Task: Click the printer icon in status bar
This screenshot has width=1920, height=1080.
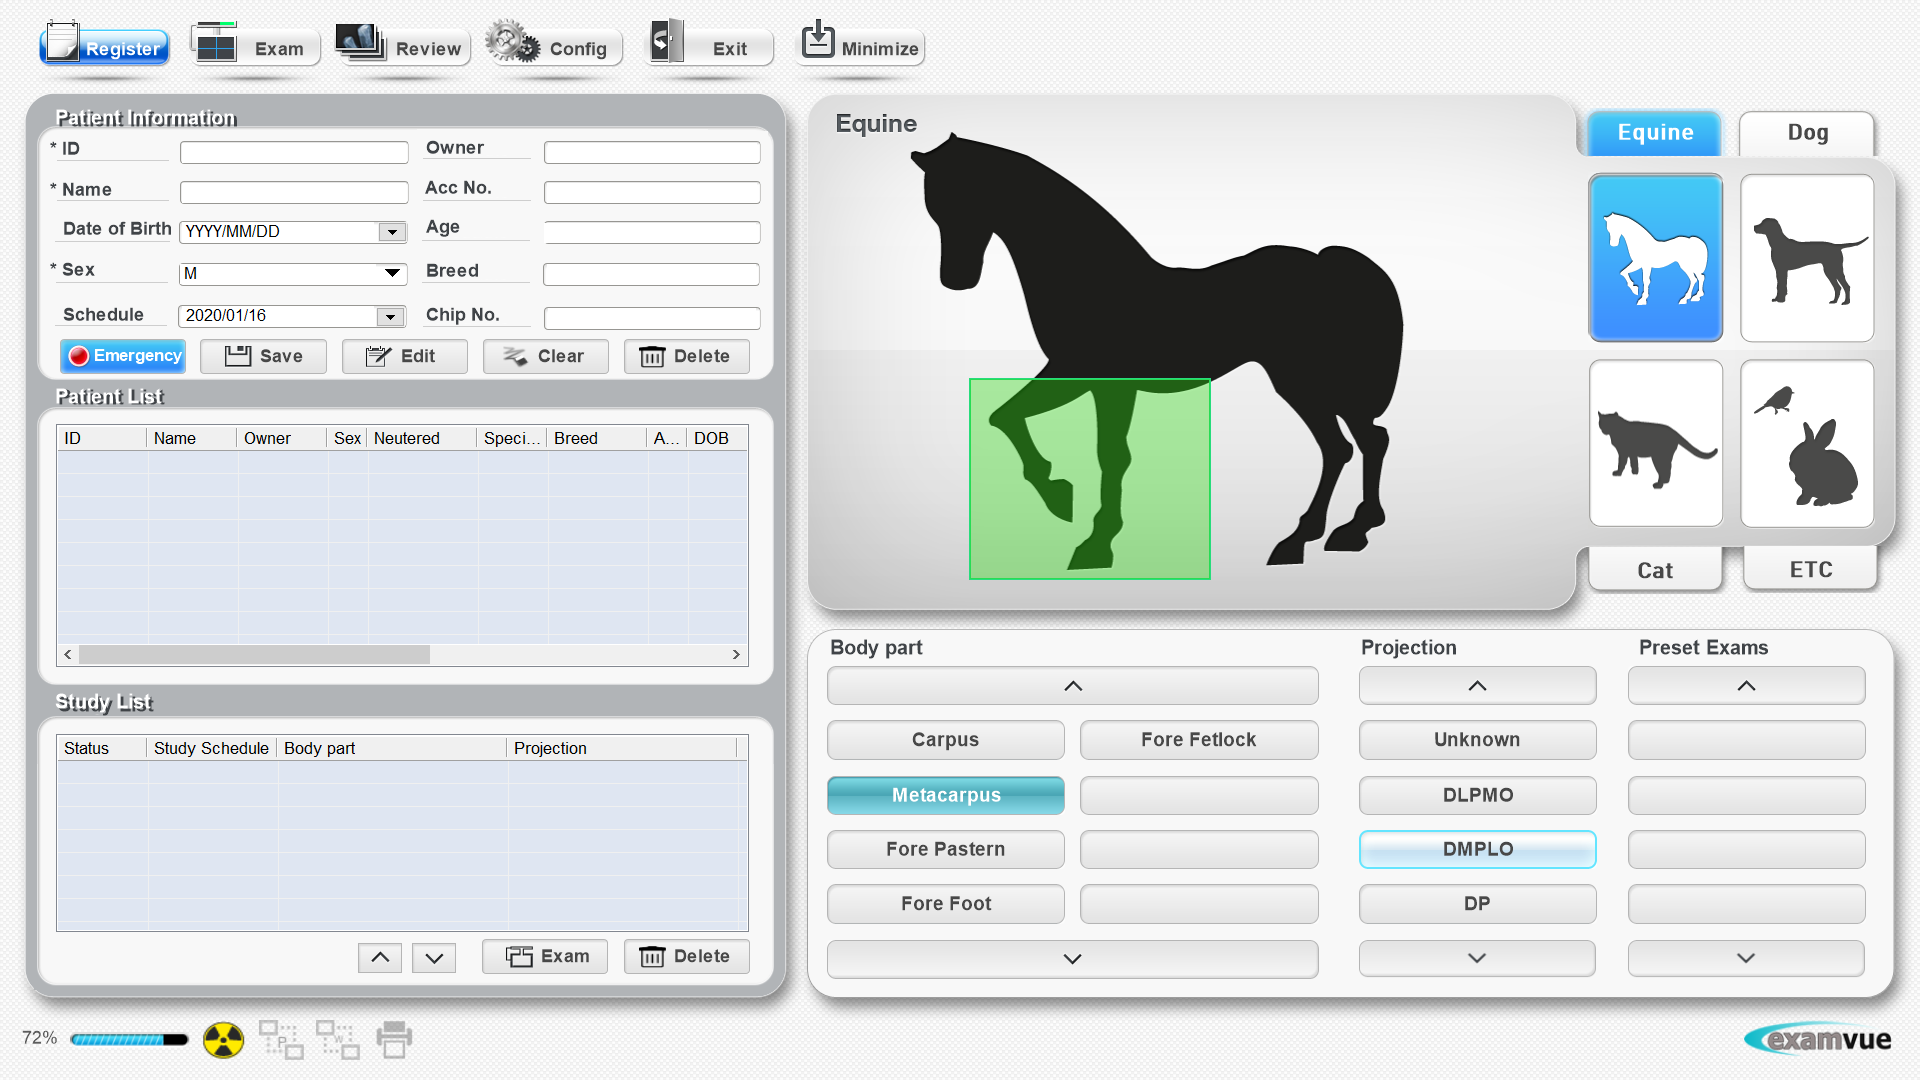Action: (394, 1040)
